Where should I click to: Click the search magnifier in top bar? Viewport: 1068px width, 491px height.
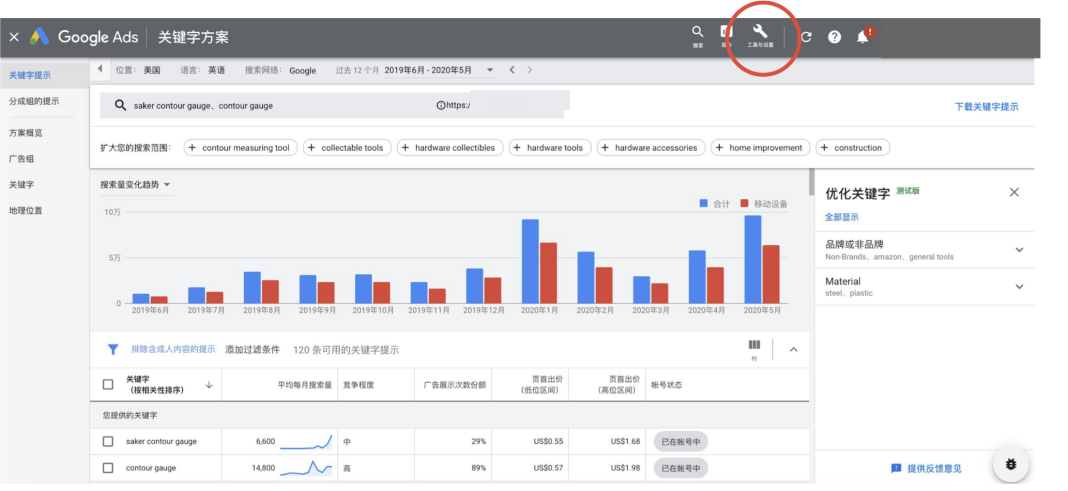[x=698, y=33]
